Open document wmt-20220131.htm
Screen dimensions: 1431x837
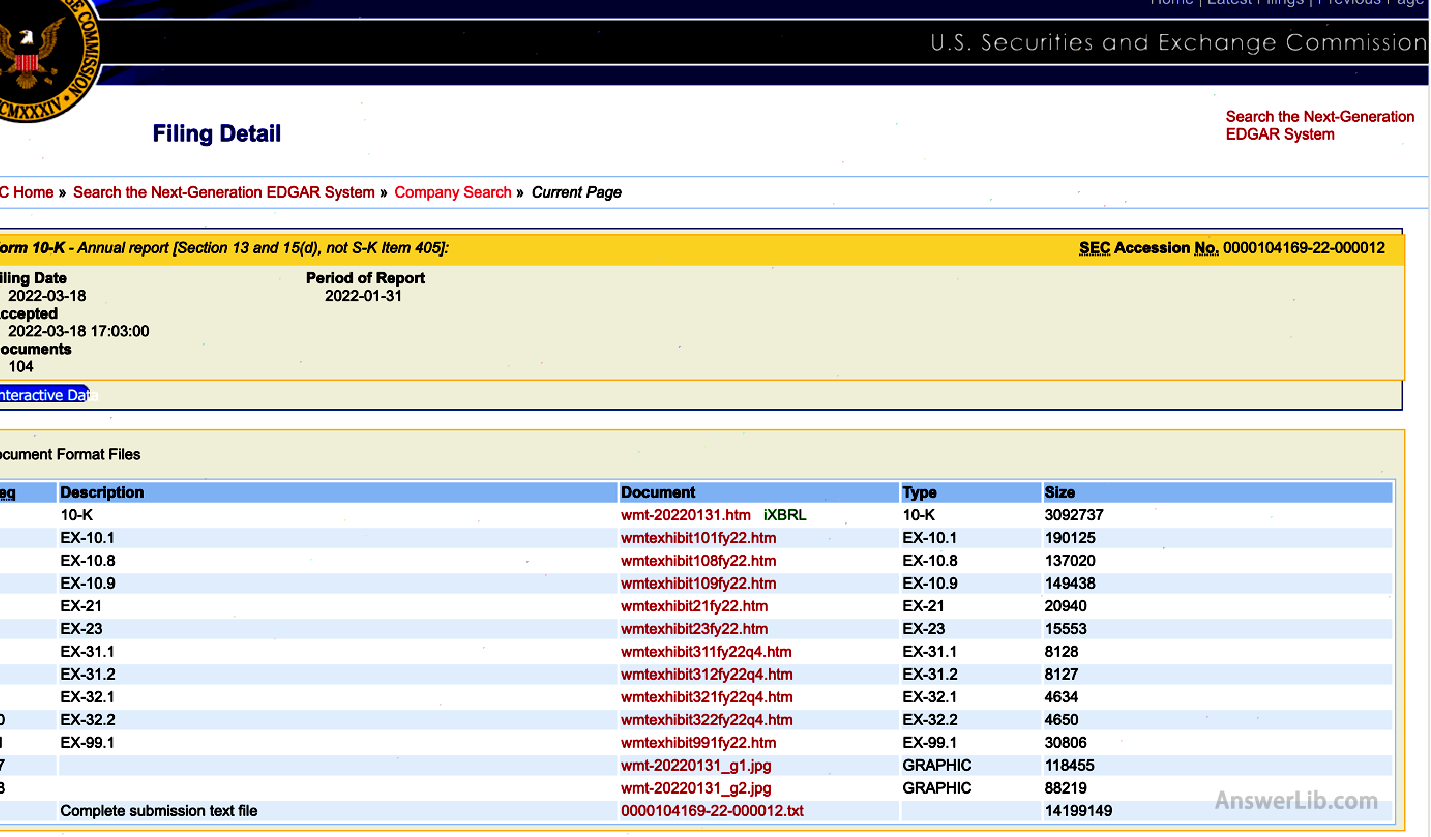pyautogui.click(x=686, y=515)
